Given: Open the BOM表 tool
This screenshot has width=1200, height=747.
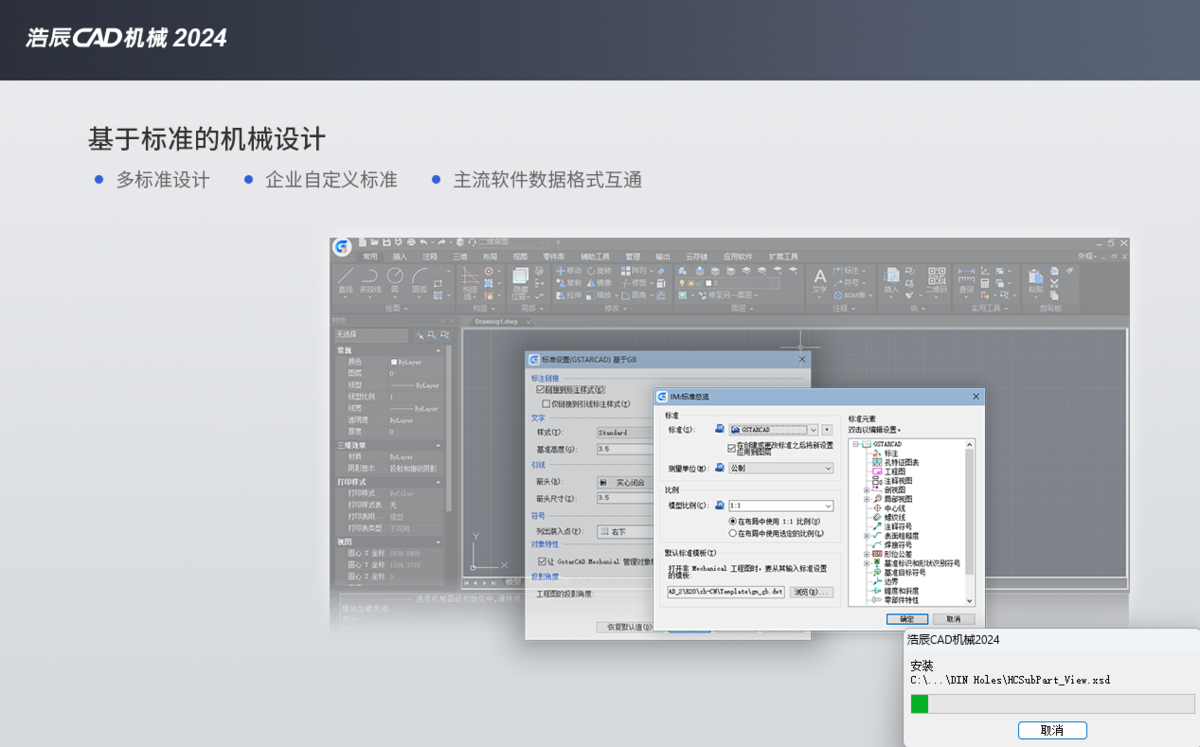Looking at the screenshot, I should point(850,296).
